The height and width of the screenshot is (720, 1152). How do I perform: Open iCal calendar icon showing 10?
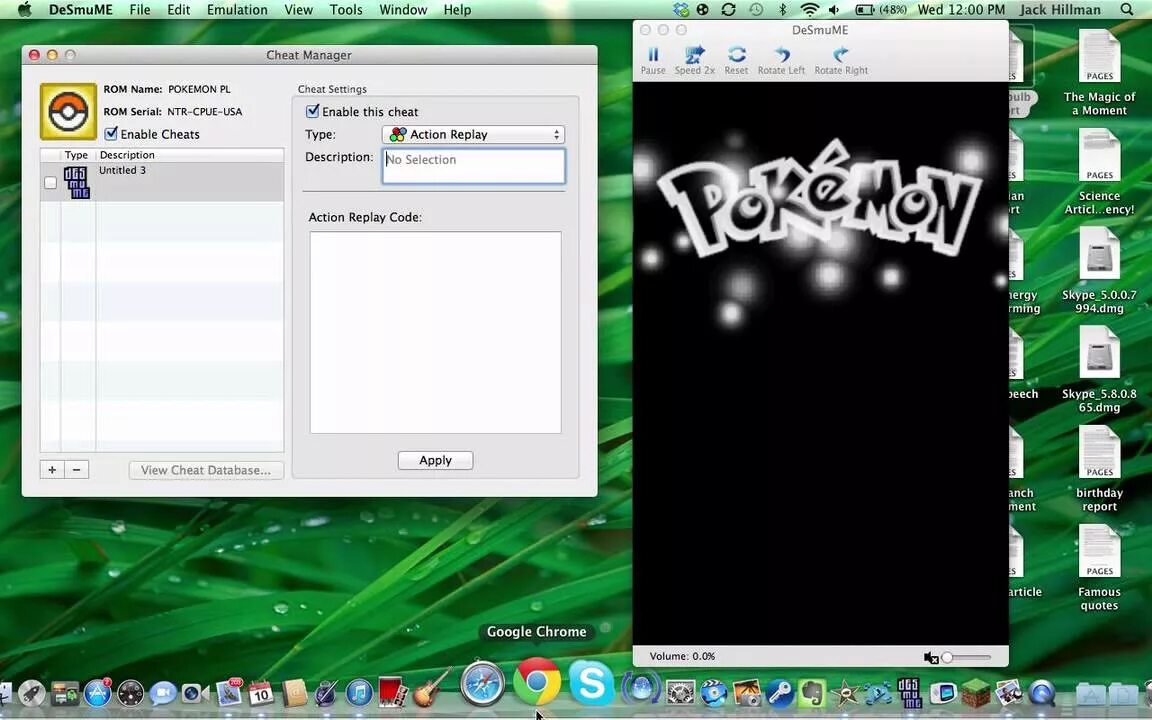[261, 693]
